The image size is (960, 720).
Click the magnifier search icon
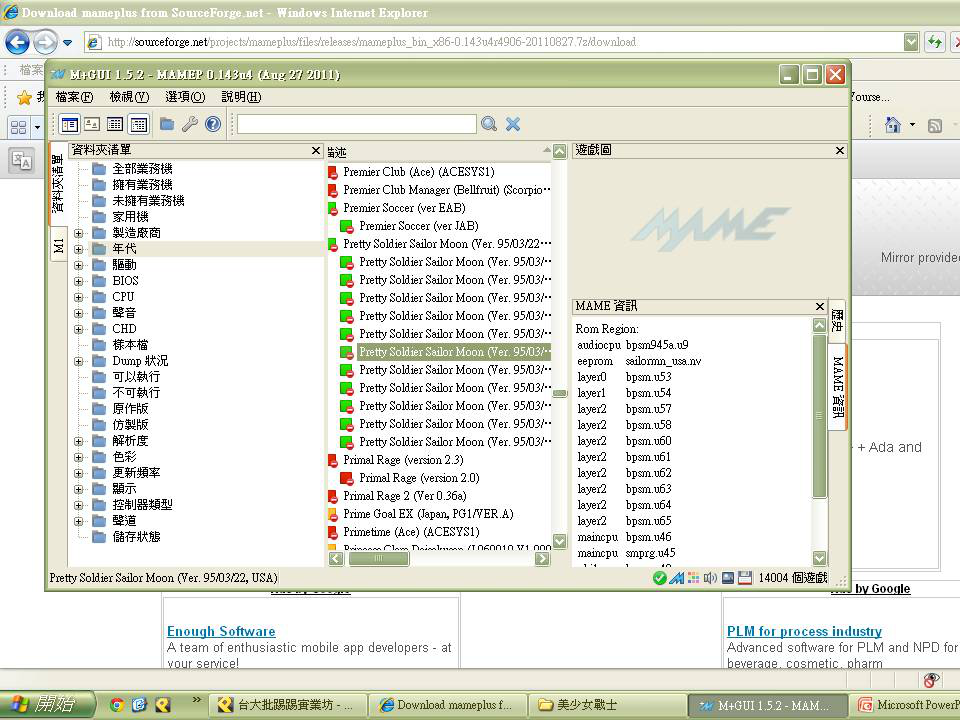point(489,124)
